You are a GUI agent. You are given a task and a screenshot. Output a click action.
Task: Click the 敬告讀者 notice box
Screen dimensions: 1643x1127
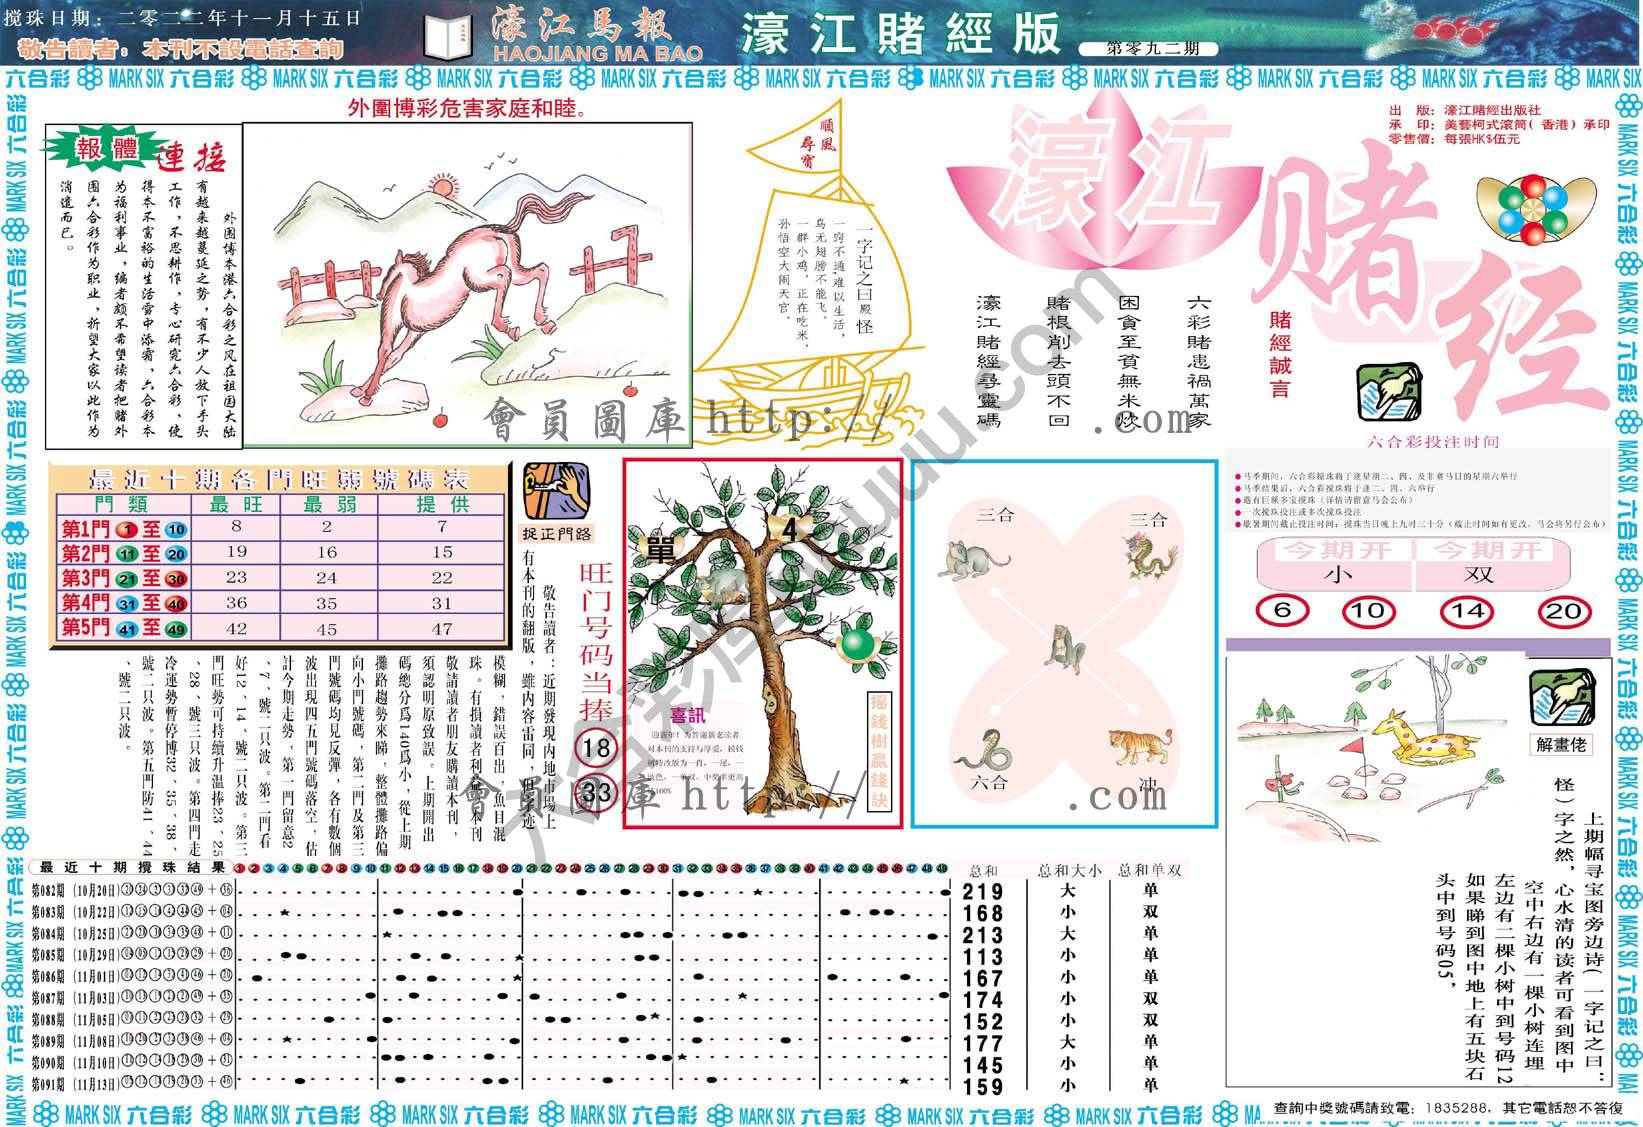(x=180, y=47)
